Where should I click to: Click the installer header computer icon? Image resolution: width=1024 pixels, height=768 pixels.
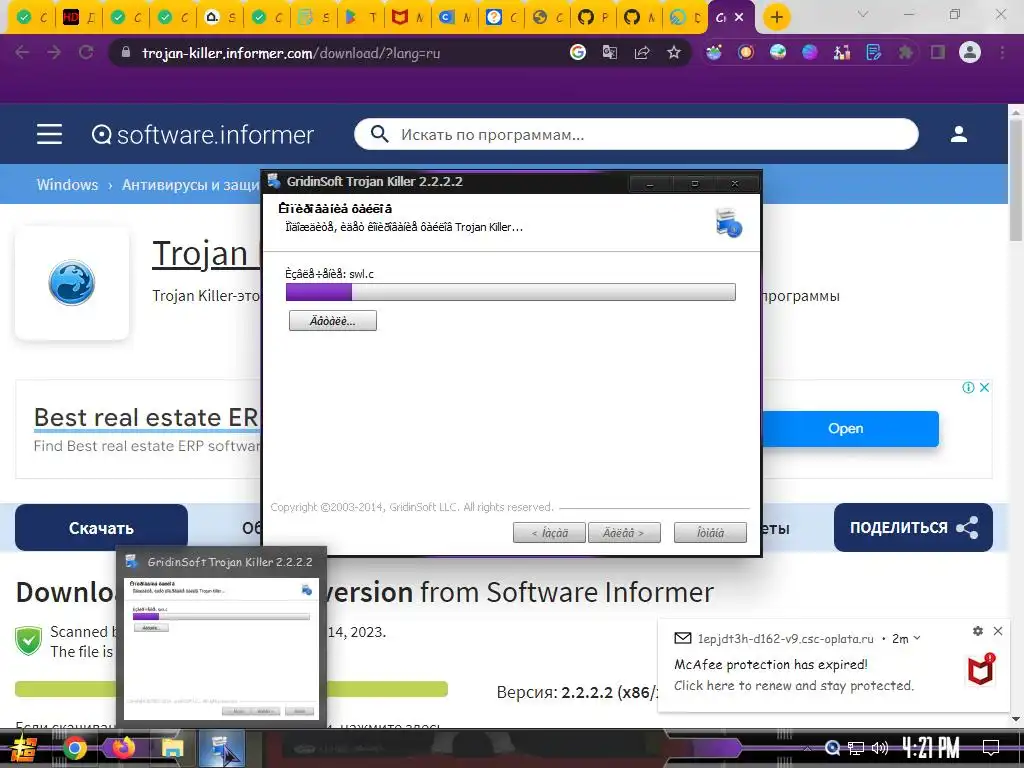click(728, 223)
